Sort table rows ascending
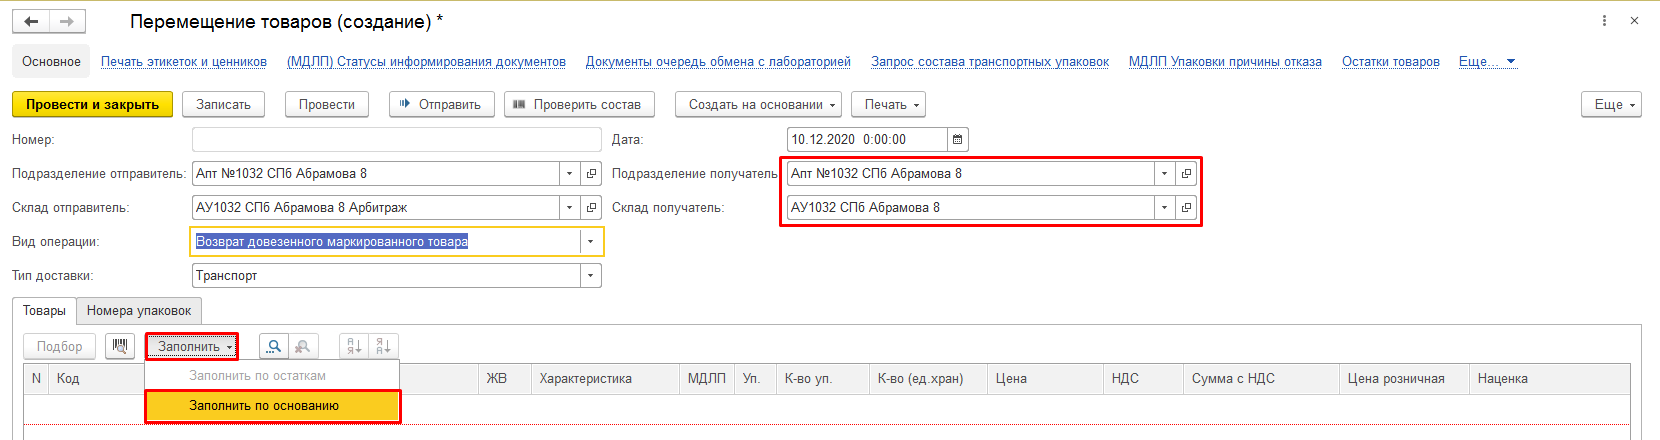1660x440 pixels. click(354, 346)
